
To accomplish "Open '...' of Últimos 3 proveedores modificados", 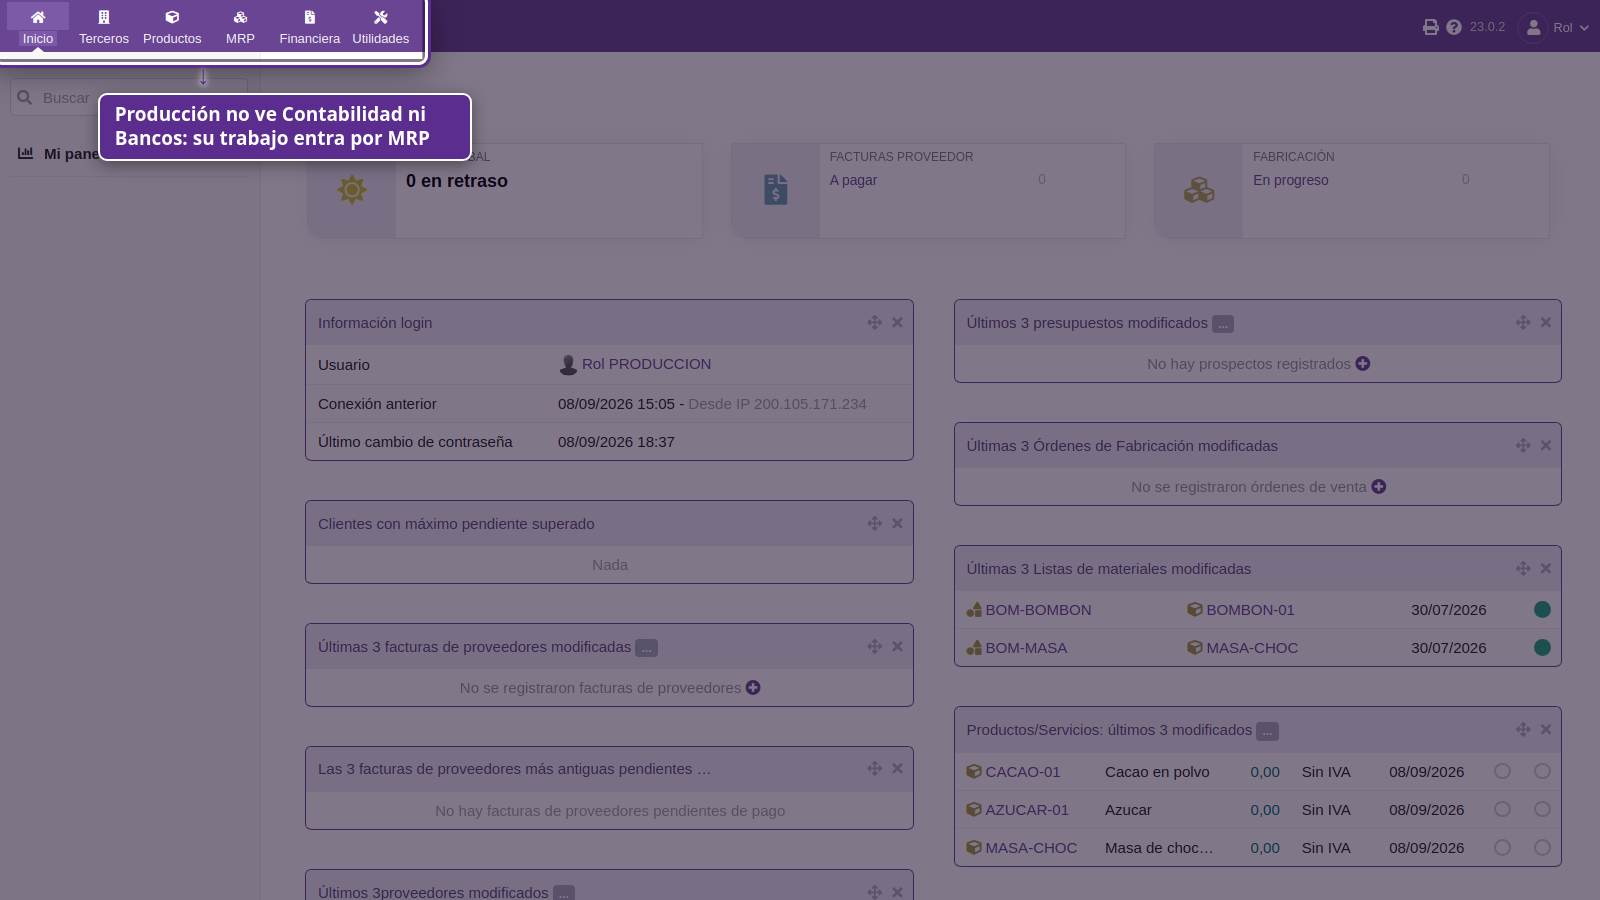I will click(x=564, y=893).
